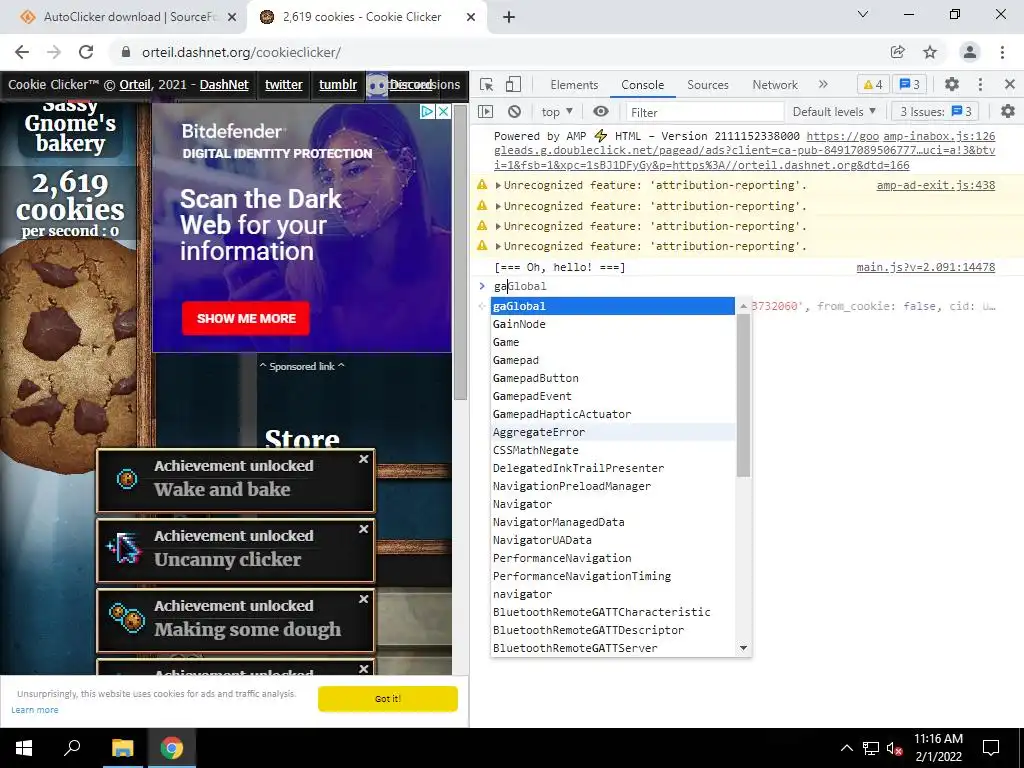Image resolution: width=1024 pixels, height=768 pixels.
Task: Open the Chrome three-dot menu
Action: (x=1002, y=52)
